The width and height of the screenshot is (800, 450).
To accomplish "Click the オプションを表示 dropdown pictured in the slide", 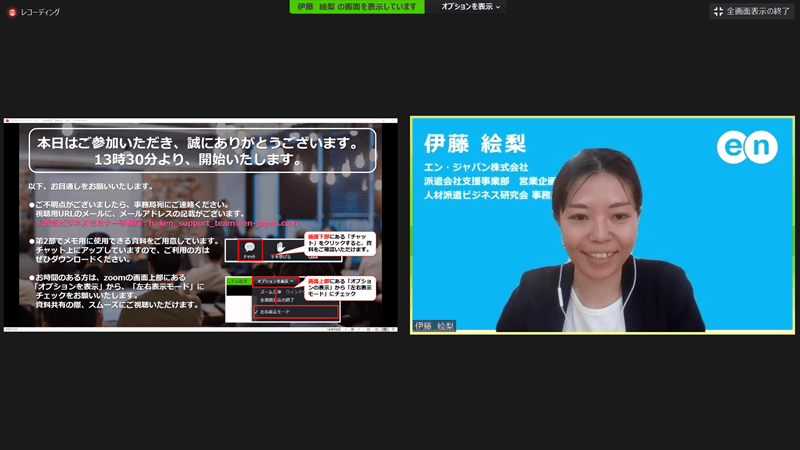I will click(277, 282).
